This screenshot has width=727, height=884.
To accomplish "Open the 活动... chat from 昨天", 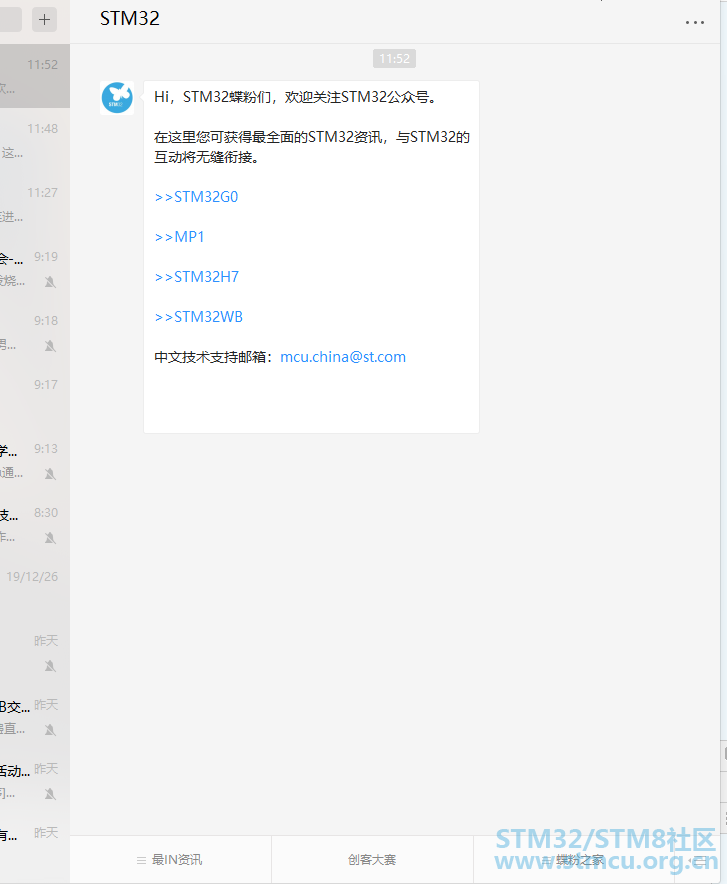I will click(x=35, y=780).
